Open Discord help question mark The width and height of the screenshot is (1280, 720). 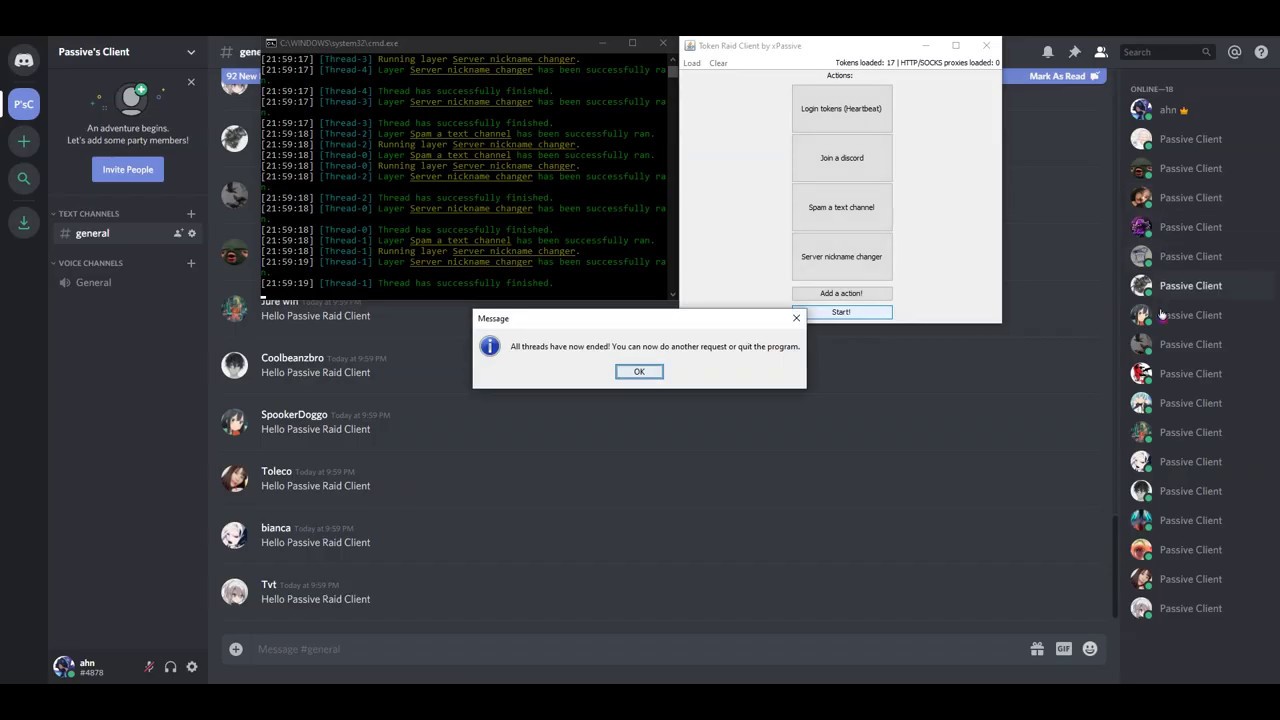pos(1261,52)
